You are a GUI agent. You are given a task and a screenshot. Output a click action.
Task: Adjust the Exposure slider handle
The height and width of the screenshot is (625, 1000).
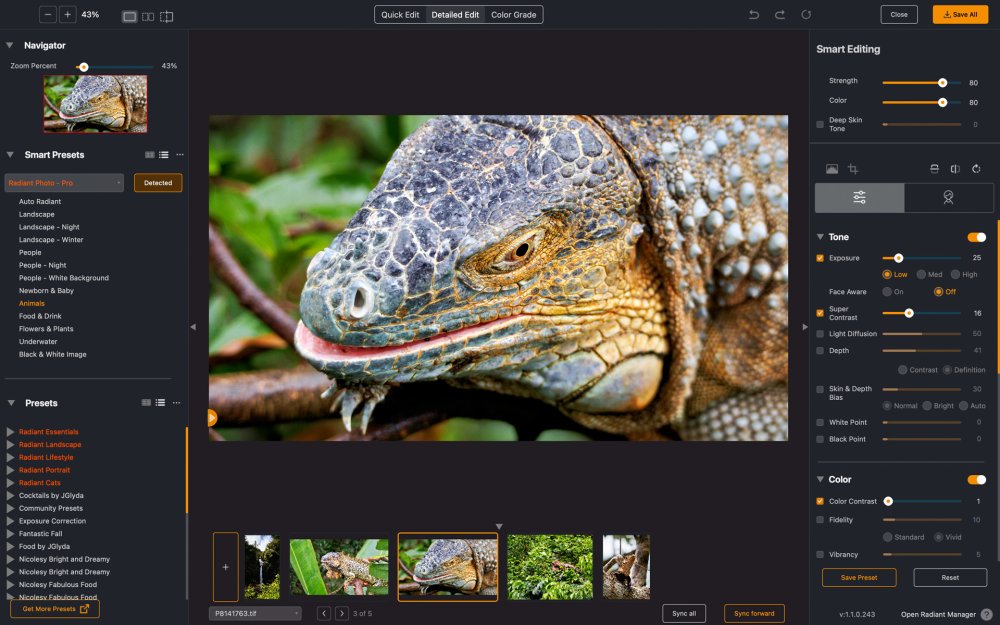point(898,258)
